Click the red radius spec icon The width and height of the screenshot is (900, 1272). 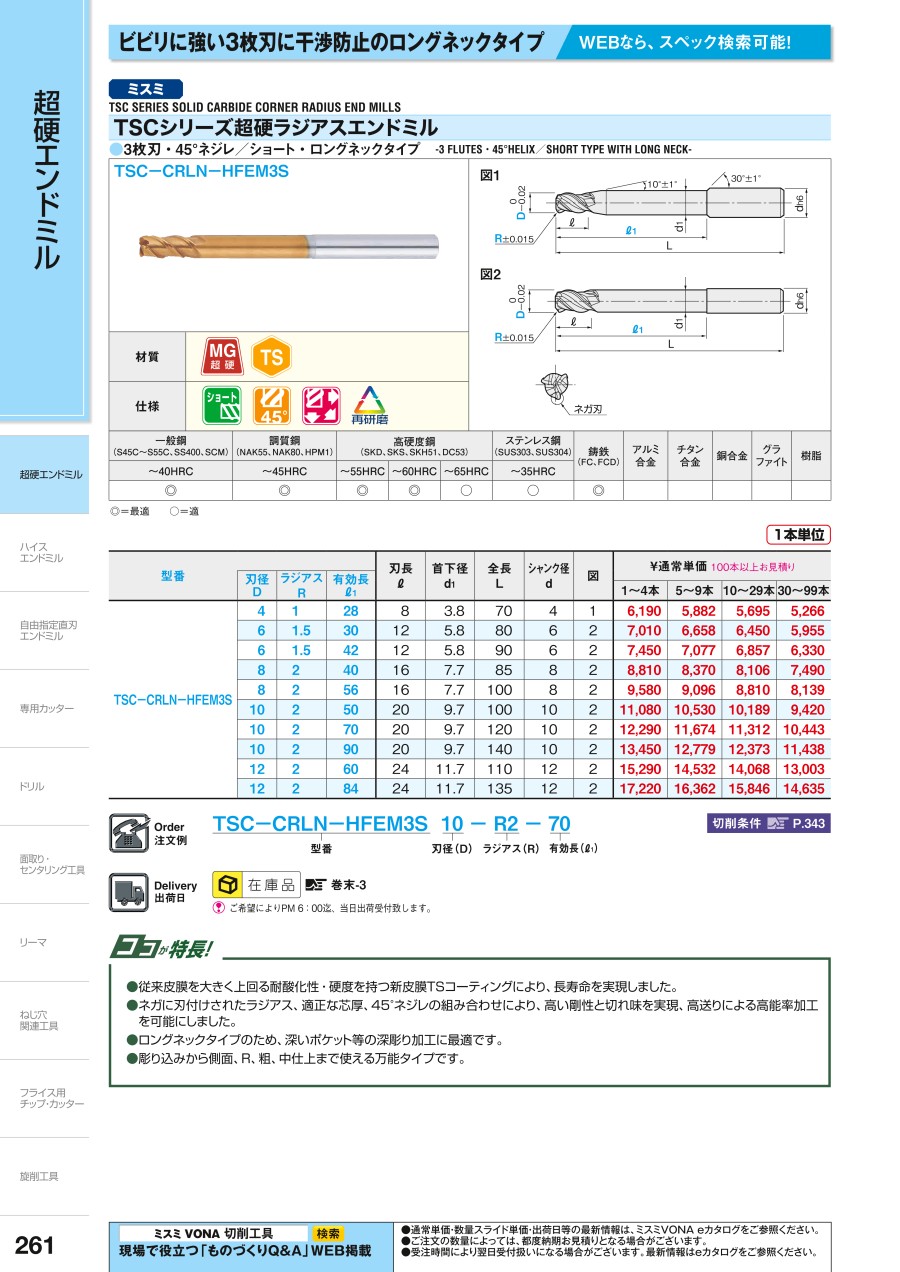coord(320,404)
